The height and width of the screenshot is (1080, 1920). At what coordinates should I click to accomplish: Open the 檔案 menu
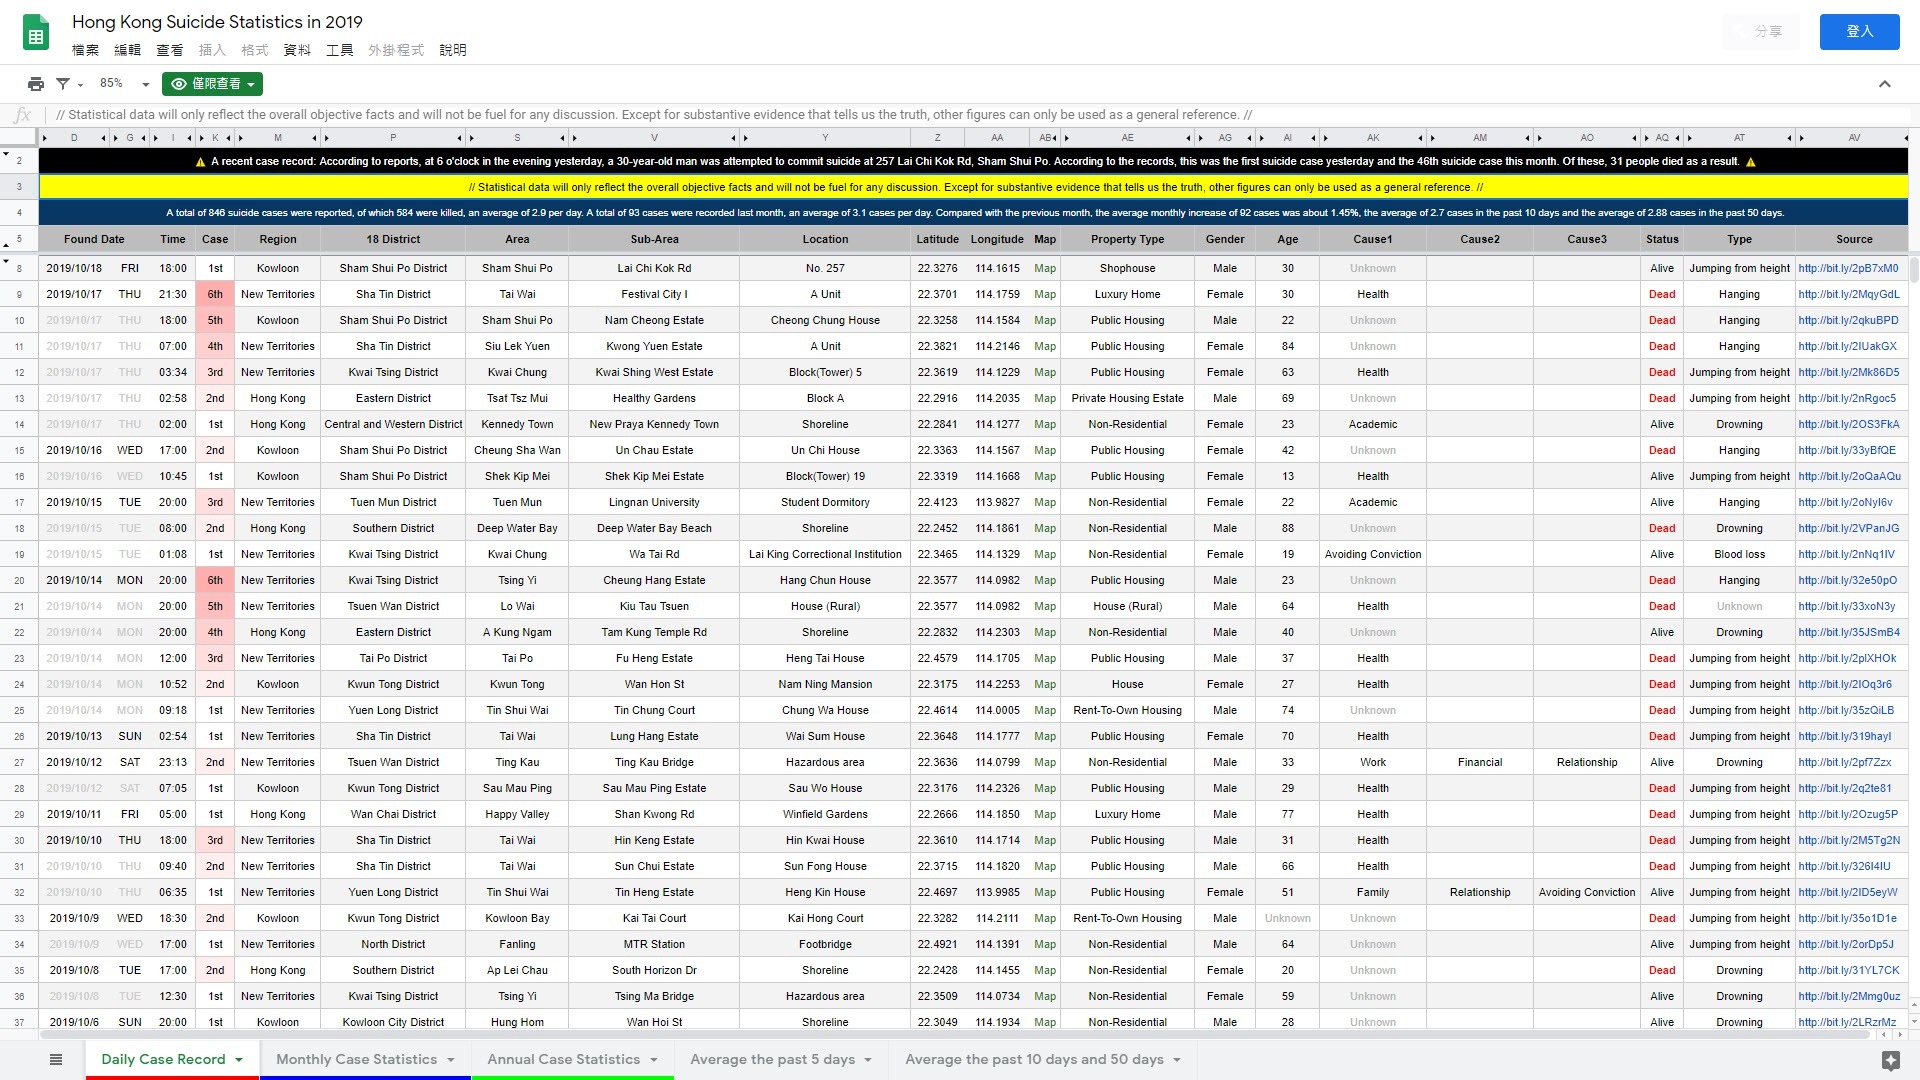(x=85, y=50)
